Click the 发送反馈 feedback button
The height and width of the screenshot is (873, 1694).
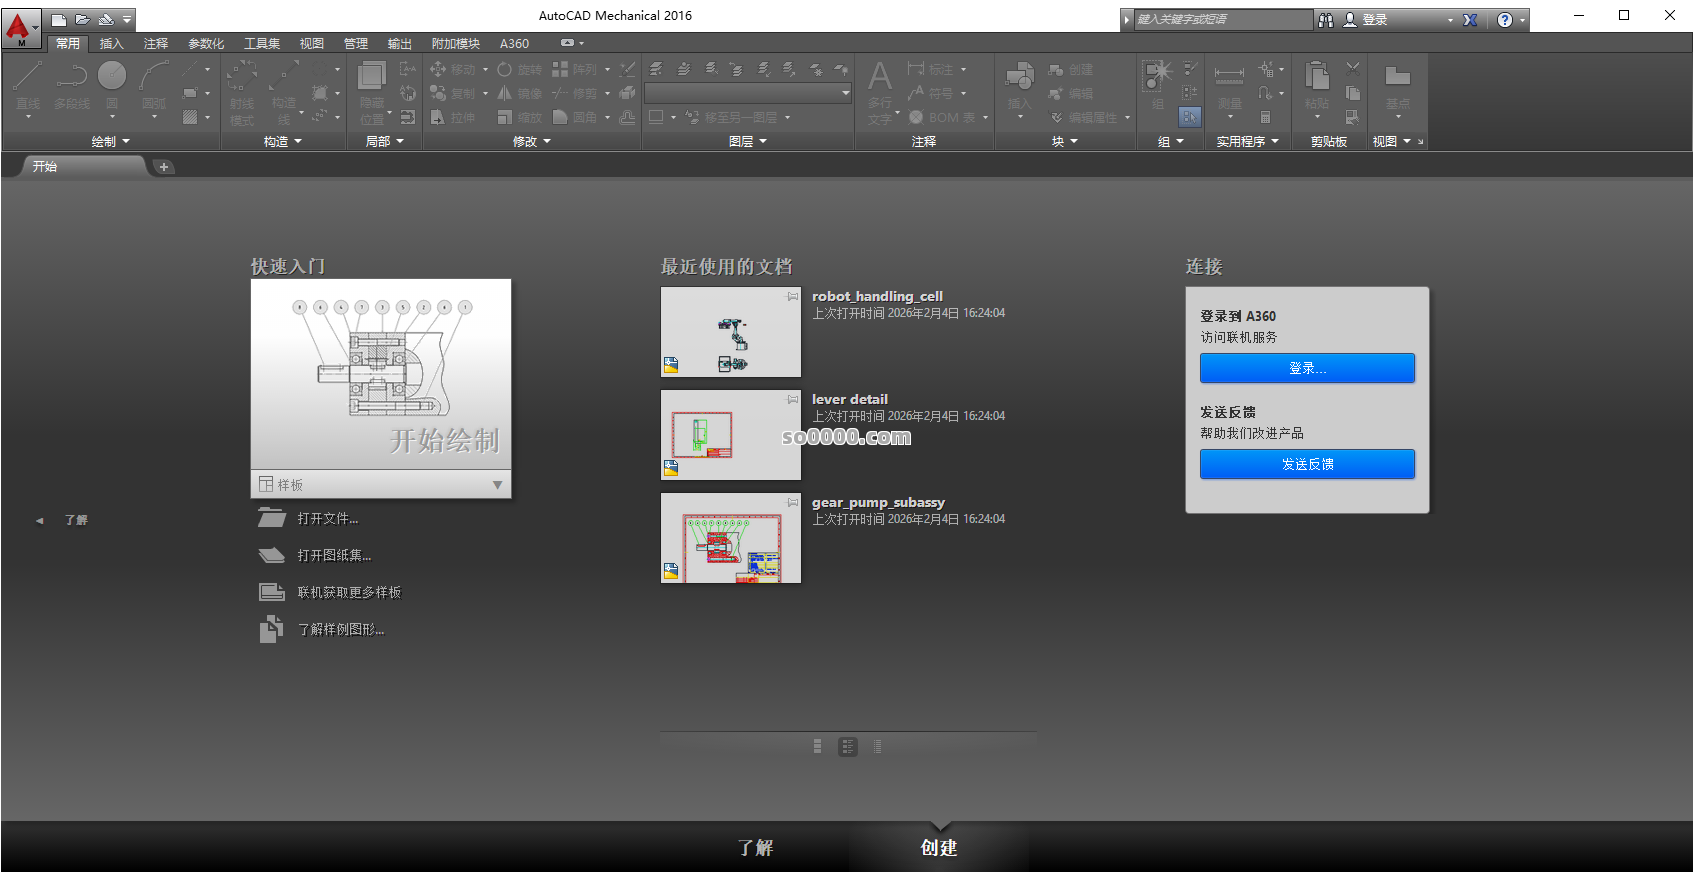[x=1306, y=464]
